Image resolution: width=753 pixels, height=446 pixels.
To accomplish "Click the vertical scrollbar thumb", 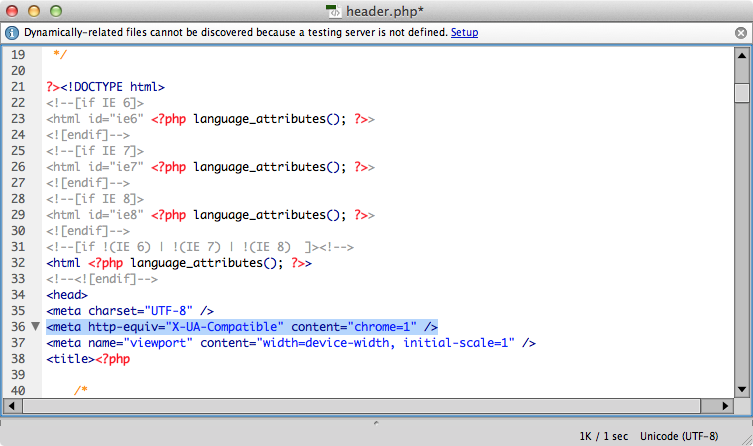I will (x=742, y=93).
